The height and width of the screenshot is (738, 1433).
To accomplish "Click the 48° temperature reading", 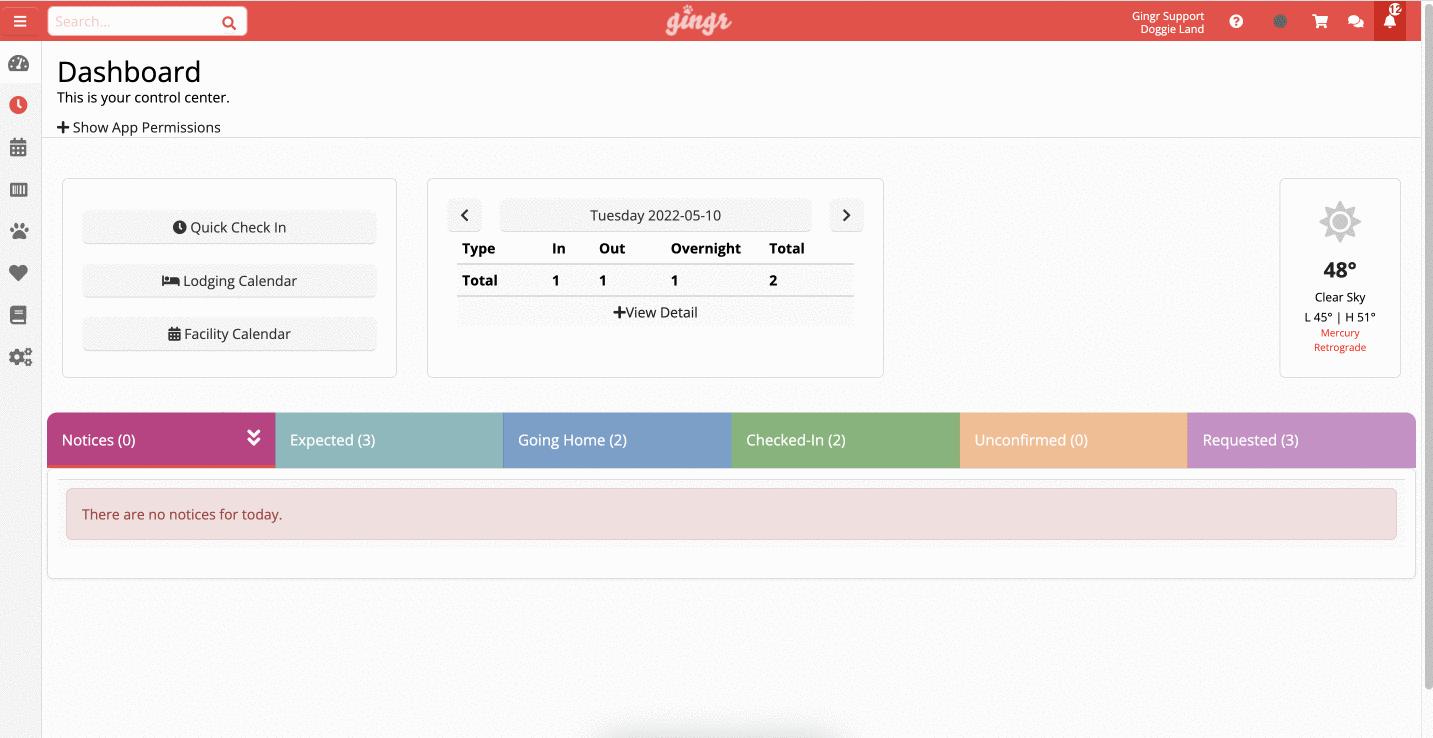I will pos(1340,270).
